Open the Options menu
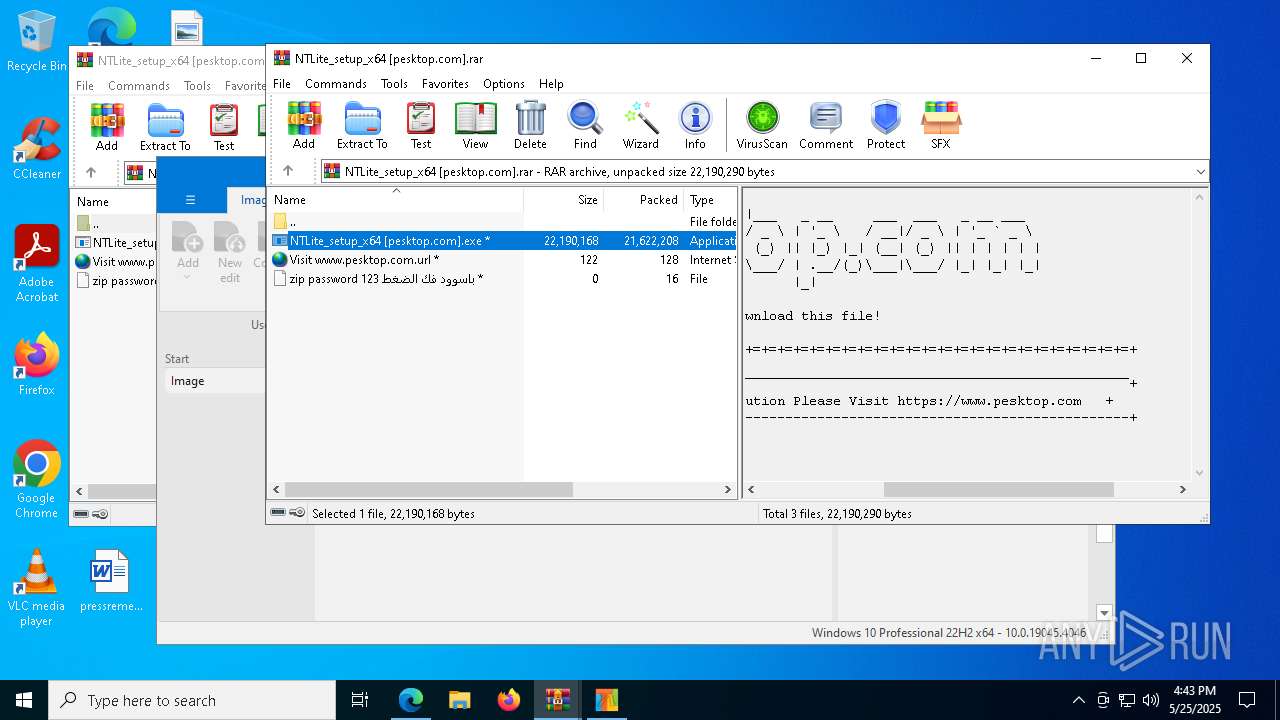Screen dimensions: 1280x720 [504, 84]
